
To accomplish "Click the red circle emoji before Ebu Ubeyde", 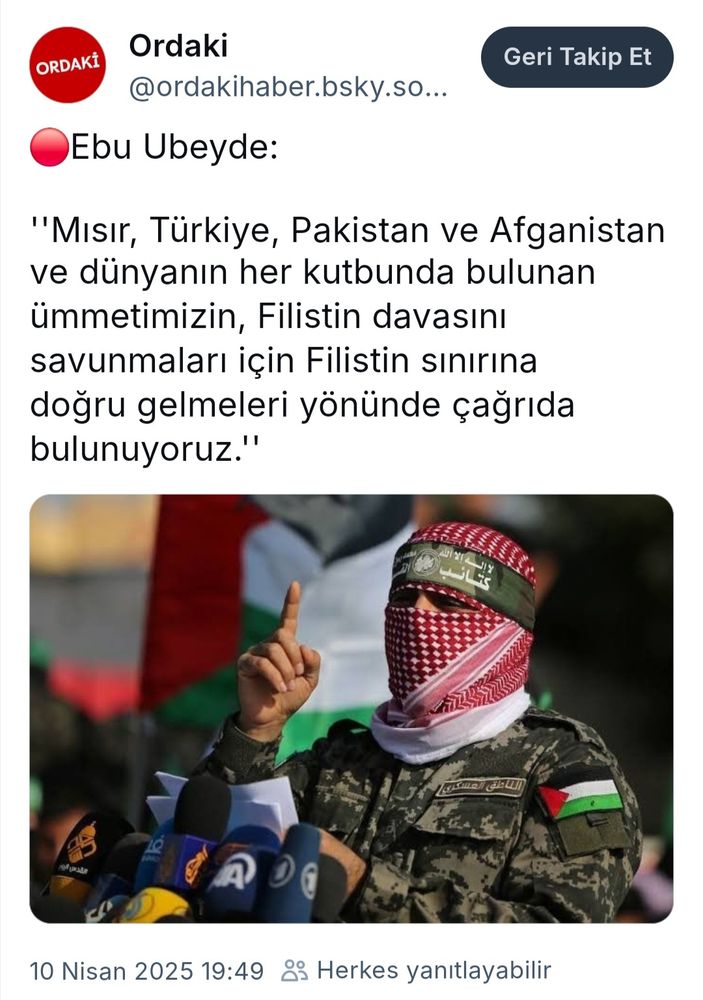I will pyautogui.click(x=49, y=147).
